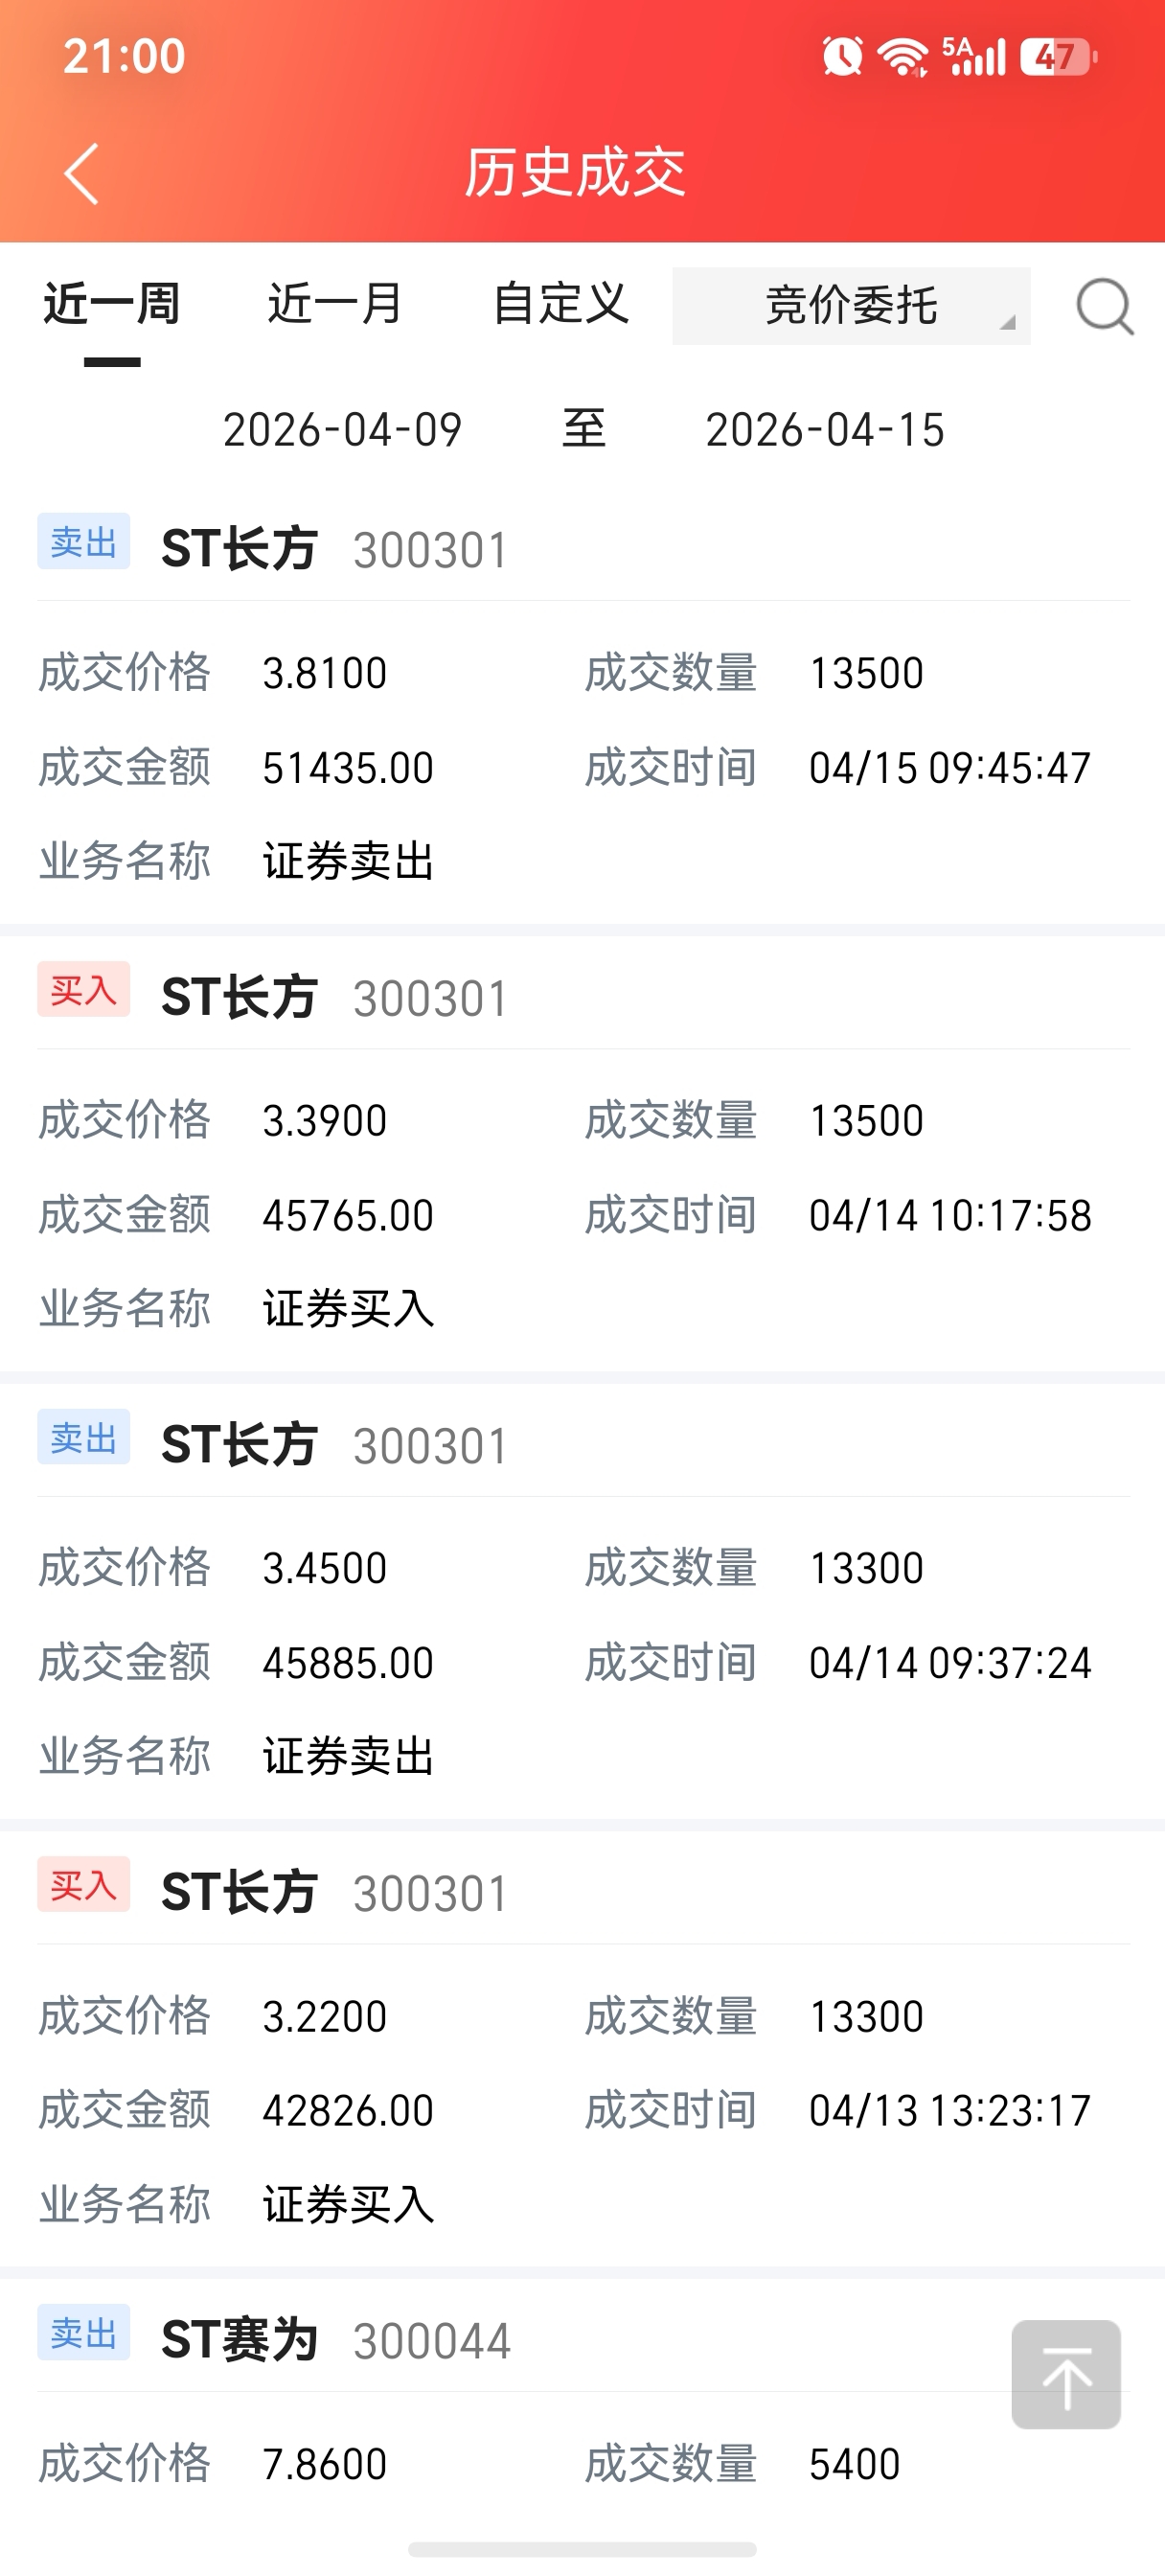Tap the 买入 tag on the 04/14 trade
1165x2576 pixels.
pyautogui.click(x=84, y=990)
